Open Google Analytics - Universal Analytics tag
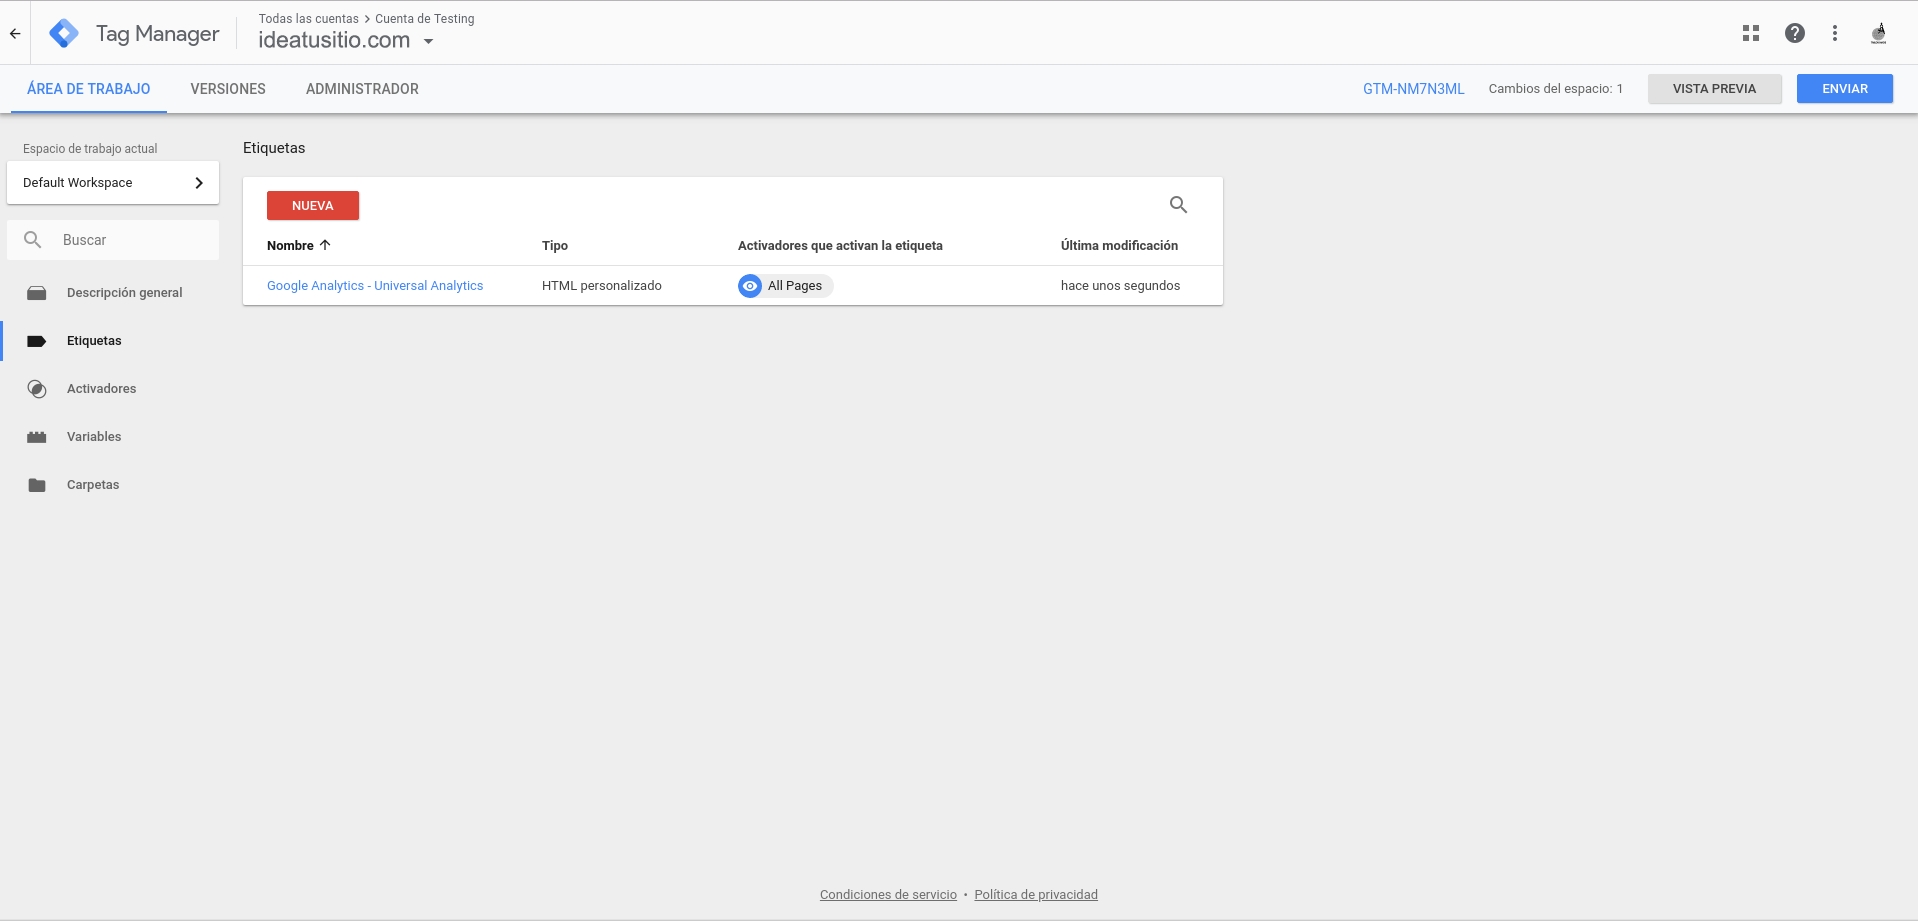Image resolution: width=1918 pixels, height=921 pixels. click(x=375, y=286)
